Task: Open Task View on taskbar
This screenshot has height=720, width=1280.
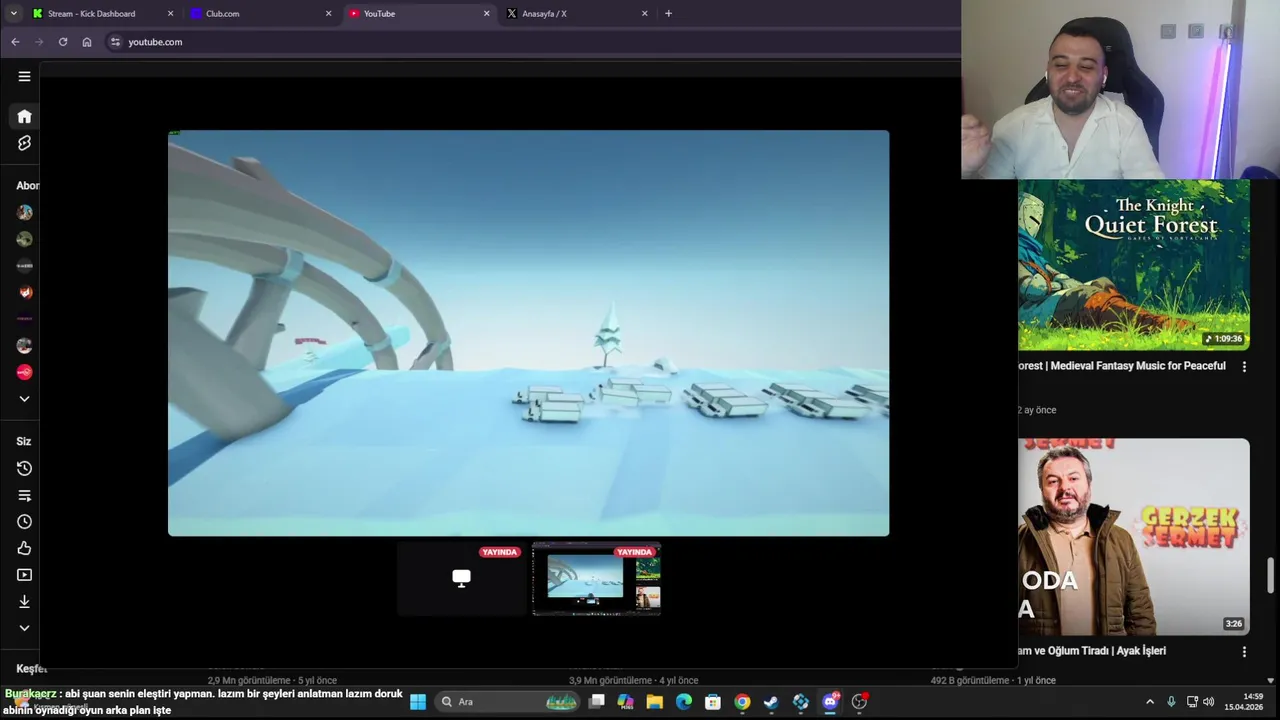Action: (596, 702)
